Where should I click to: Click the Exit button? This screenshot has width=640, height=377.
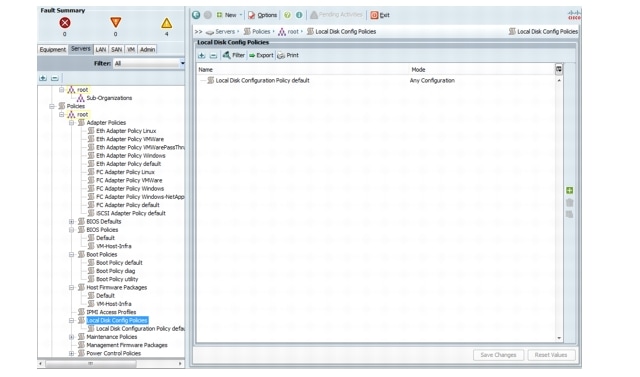380,15
